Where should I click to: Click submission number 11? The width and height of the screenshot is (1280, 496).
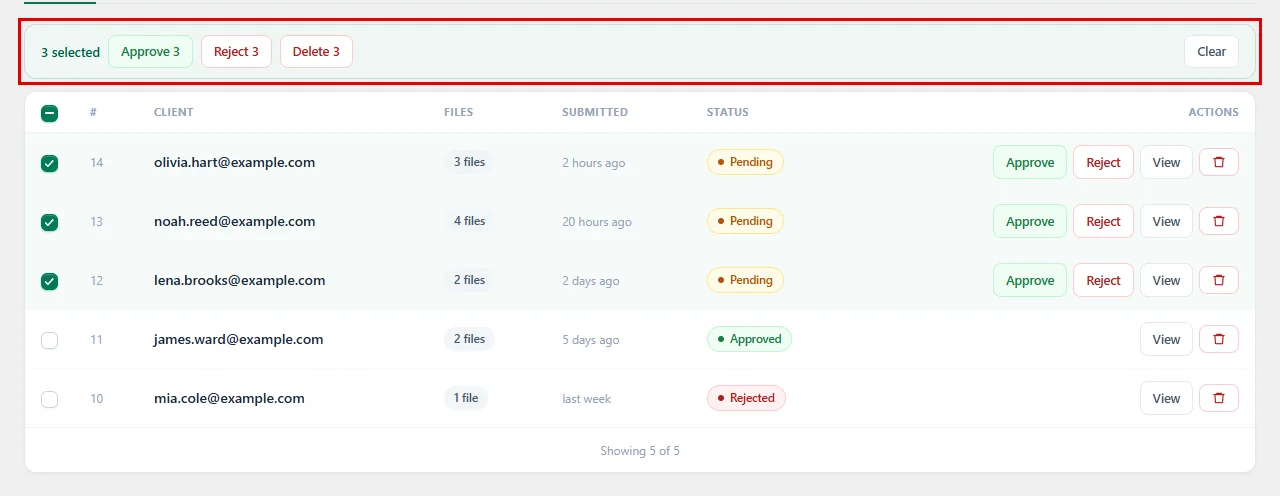(x=97, y=340)
